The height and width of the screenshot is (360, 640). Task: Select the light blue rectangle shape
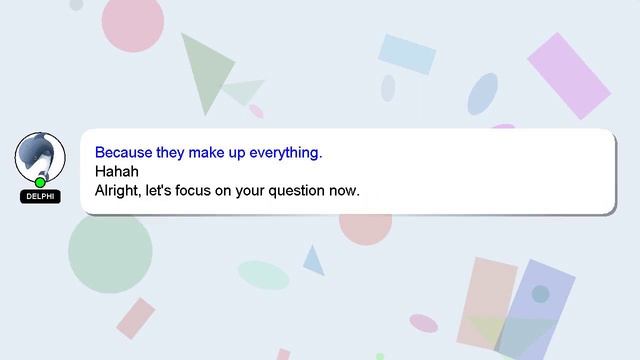coord(407,54)
